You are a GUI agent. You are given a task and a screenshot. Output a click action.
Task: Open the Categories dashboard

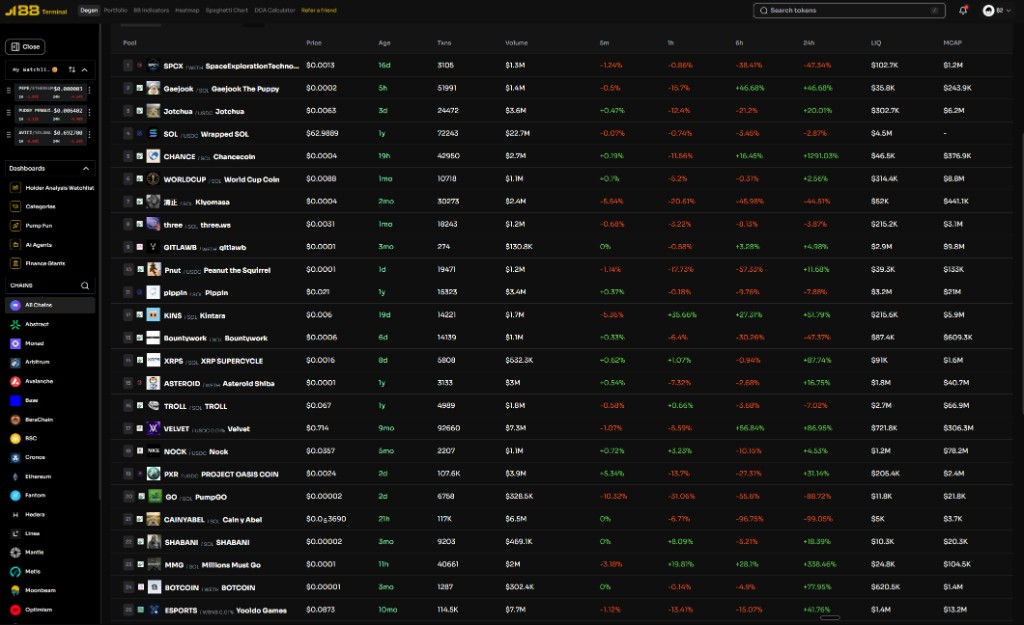point(33,206)
